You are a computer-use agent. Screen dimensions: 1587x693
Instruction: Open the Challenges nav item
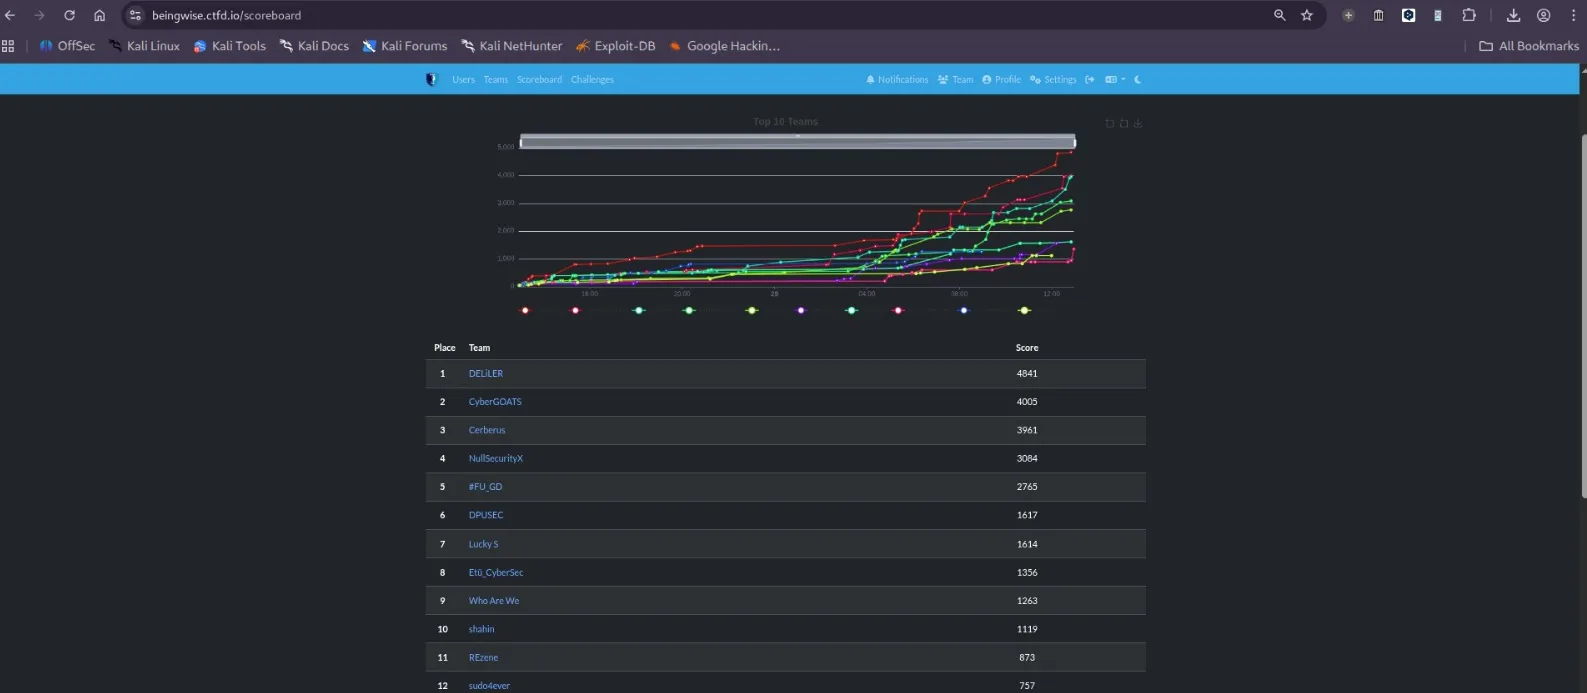point(592,79)
